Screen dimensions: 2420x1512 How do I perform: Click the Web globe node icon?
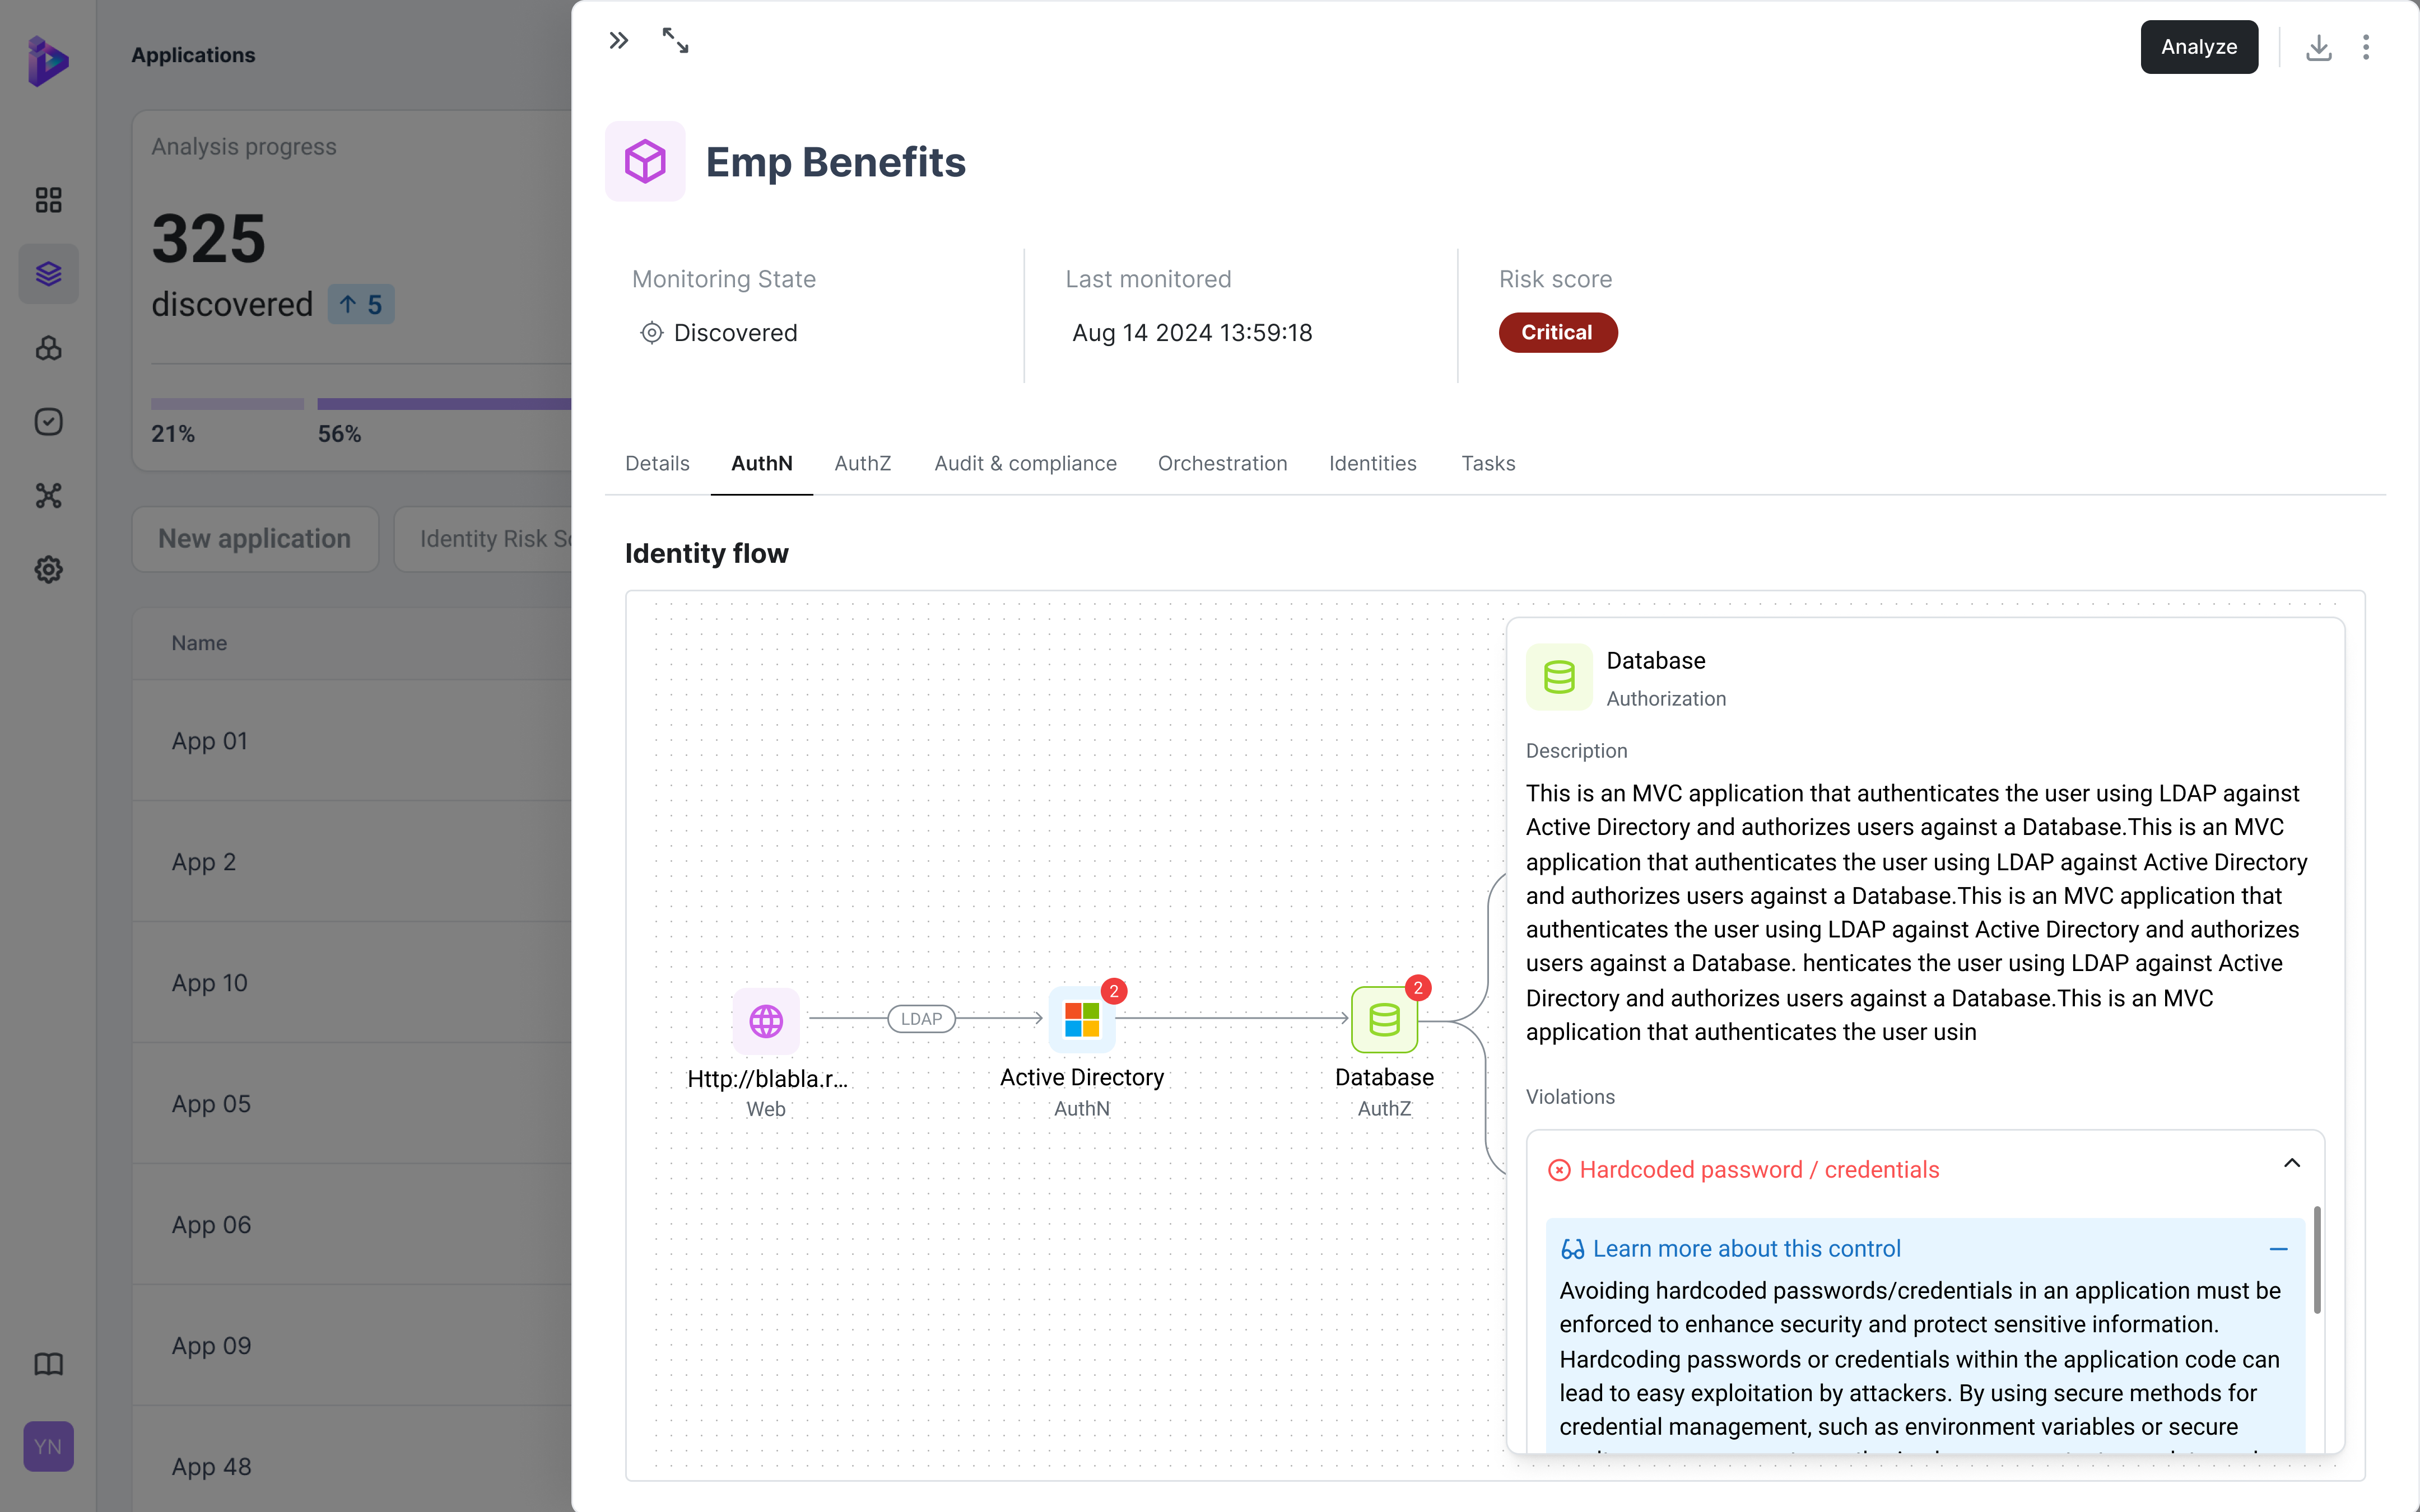pos(766,1021)
